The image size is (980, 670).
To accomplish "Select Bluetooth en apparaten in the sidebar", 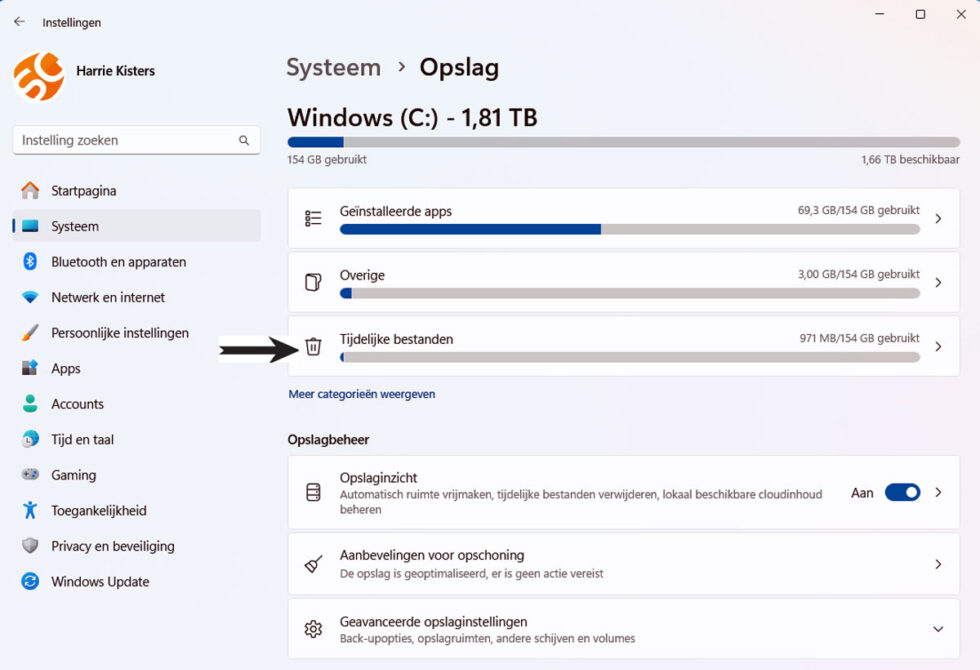I will [x=118, y=261].
